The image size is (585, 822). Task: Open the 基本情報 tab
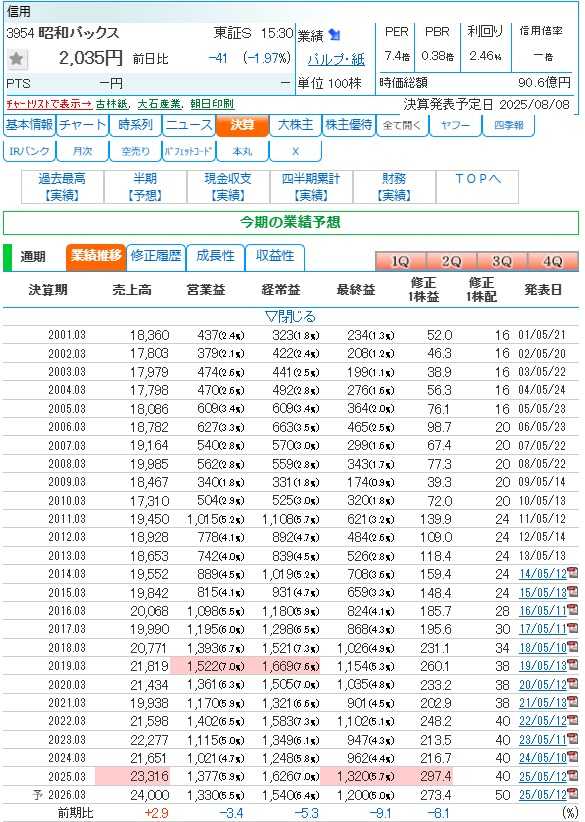tap(29, 126)
